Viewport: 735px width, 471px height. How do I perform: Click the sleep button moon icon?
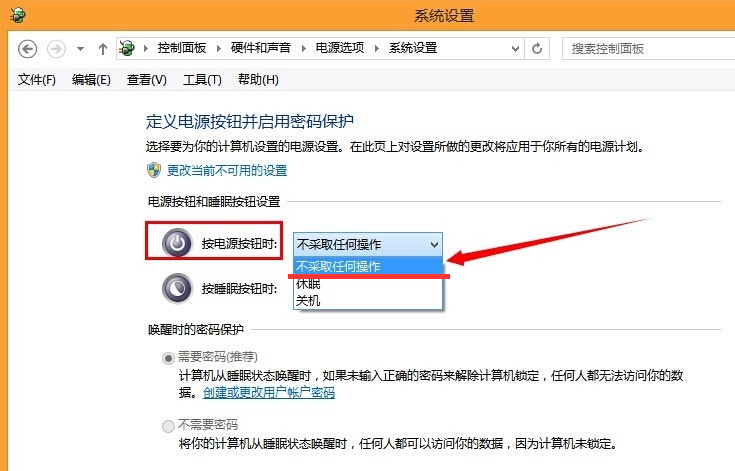click(177, 288)
